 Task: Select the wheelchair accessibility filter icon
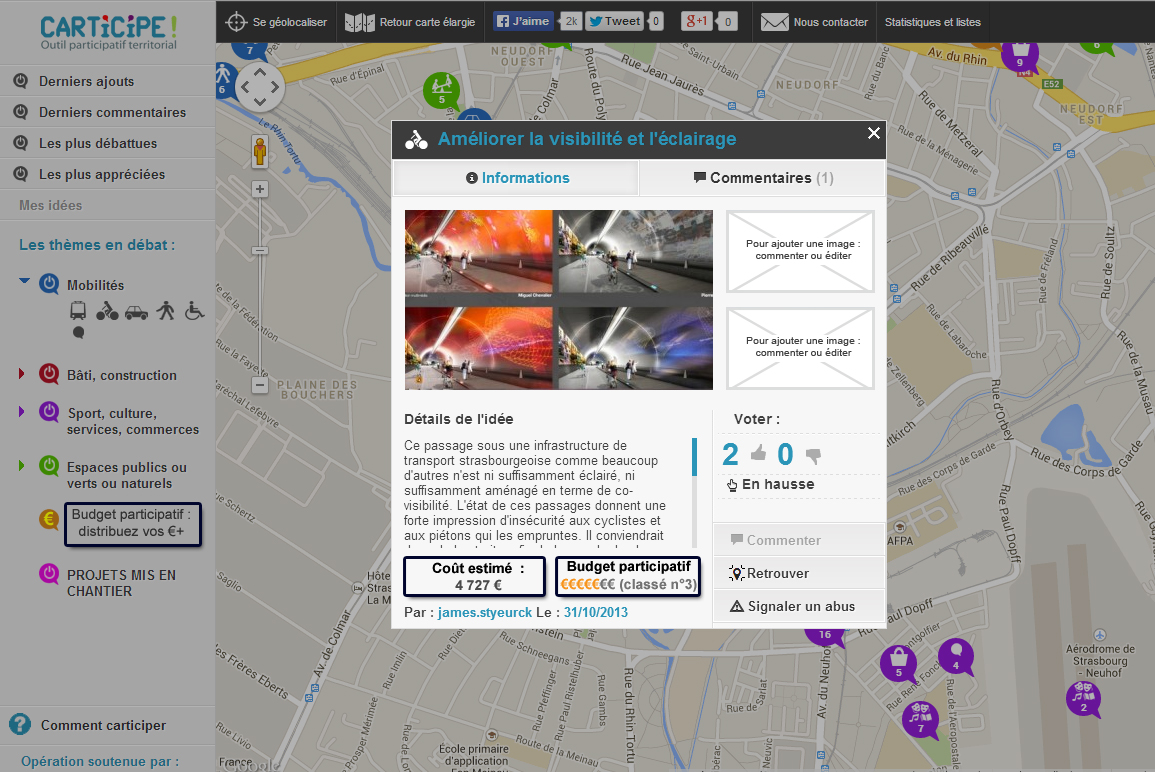pos(193,311)
